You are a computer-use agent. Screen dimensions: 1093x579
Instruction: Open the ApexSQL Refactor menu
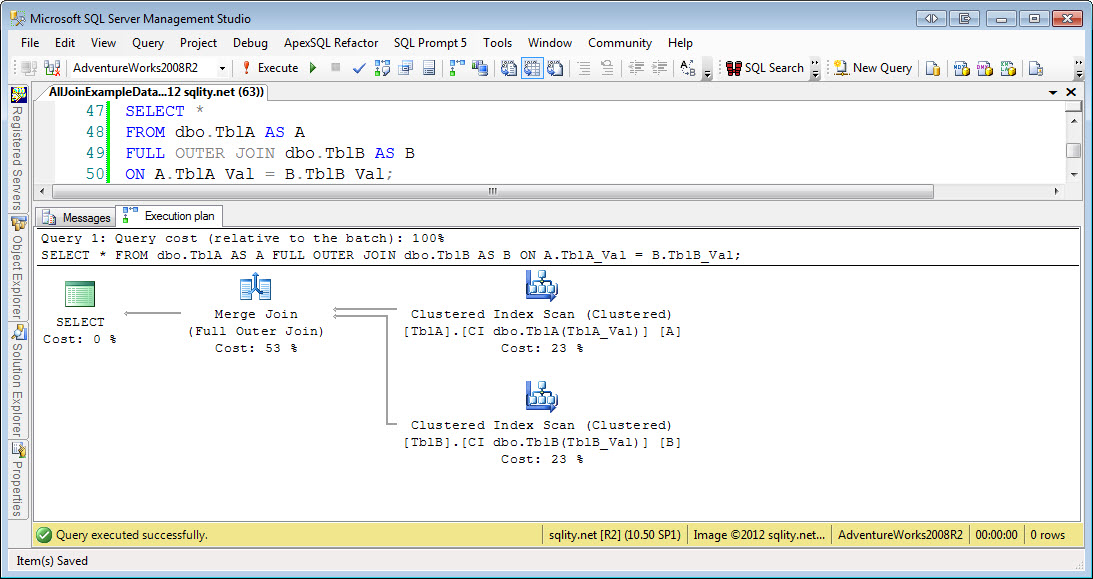331,43
